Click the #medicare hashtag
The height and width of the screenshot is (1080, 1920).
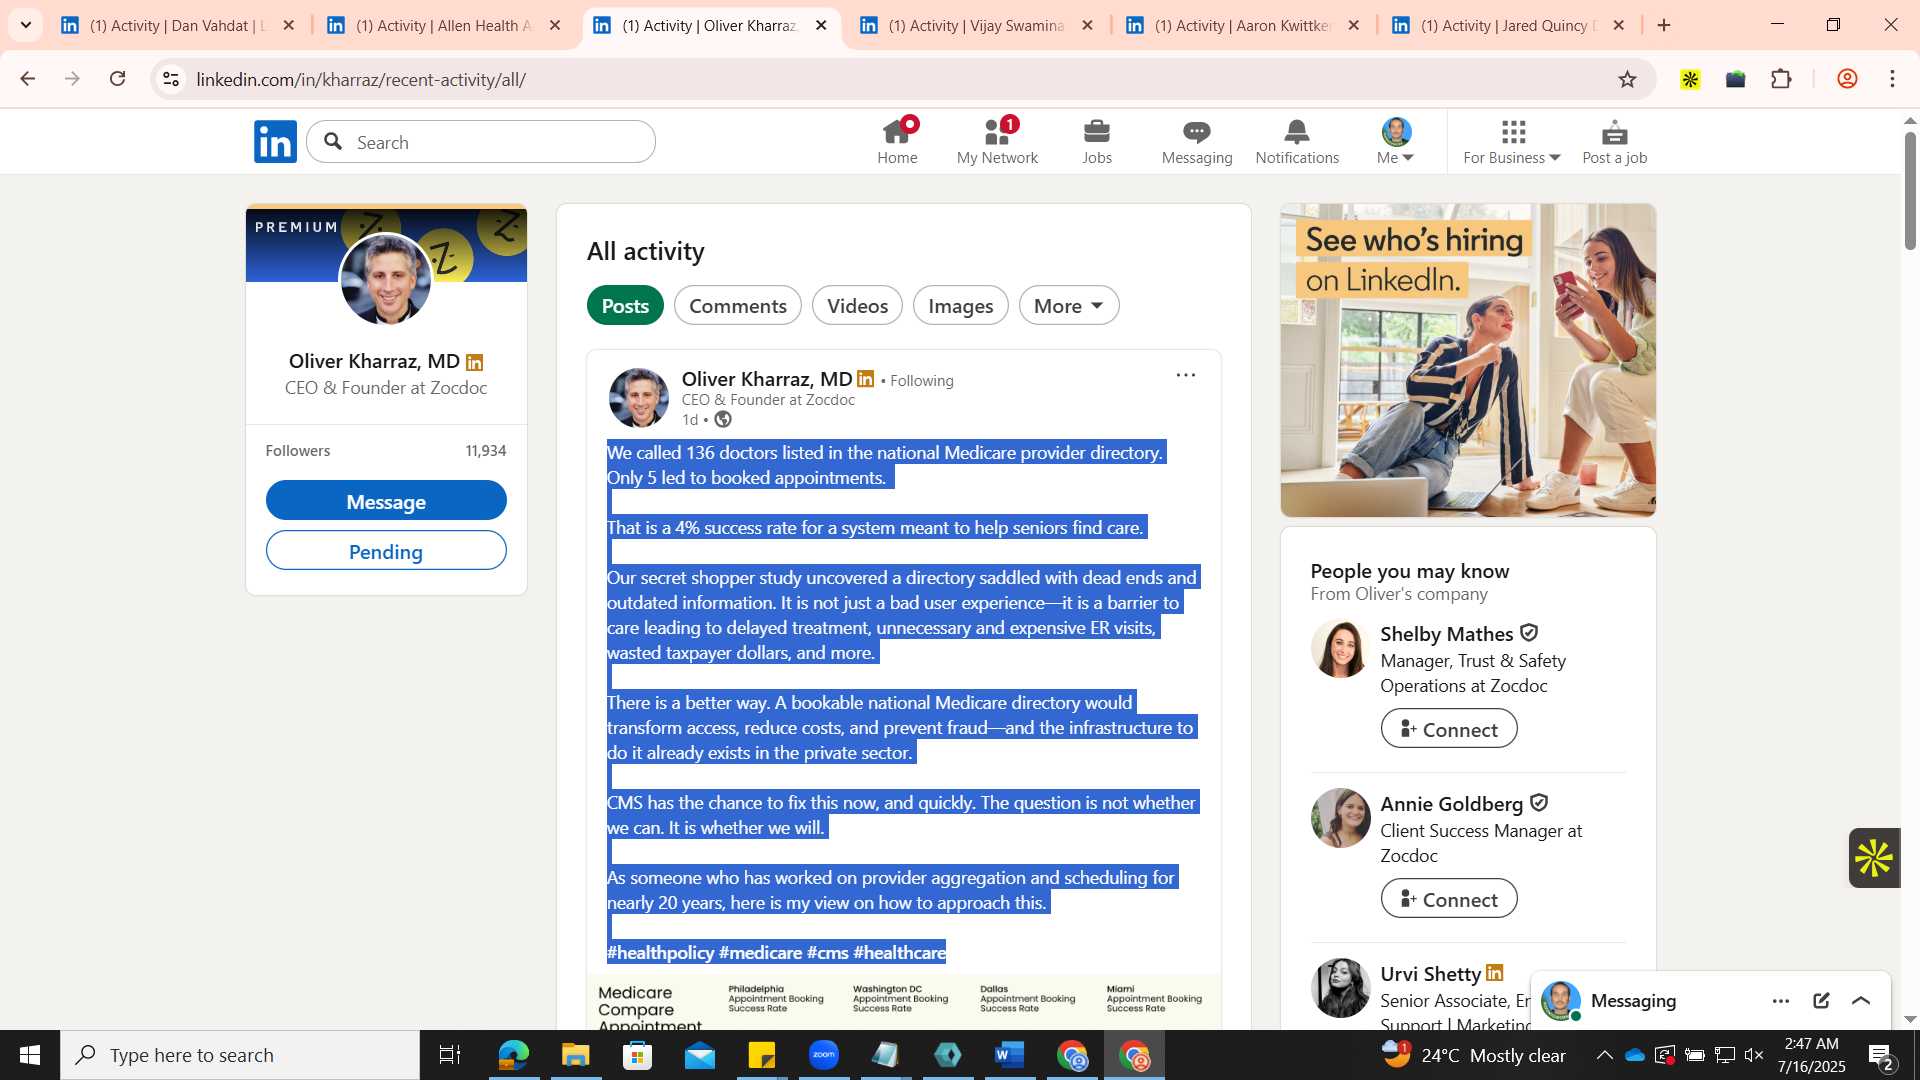point(760,953)
